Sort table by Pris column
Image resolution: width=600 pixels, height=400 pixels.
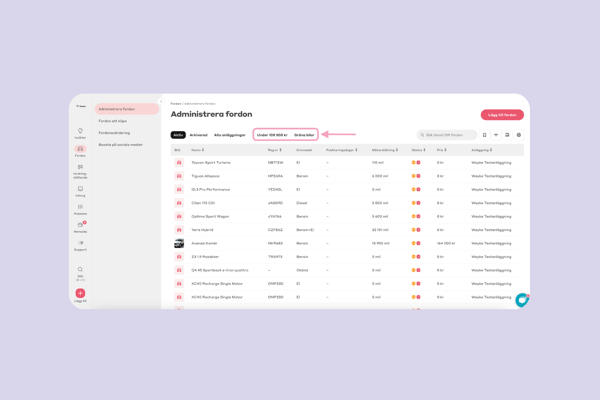point(440,150)
